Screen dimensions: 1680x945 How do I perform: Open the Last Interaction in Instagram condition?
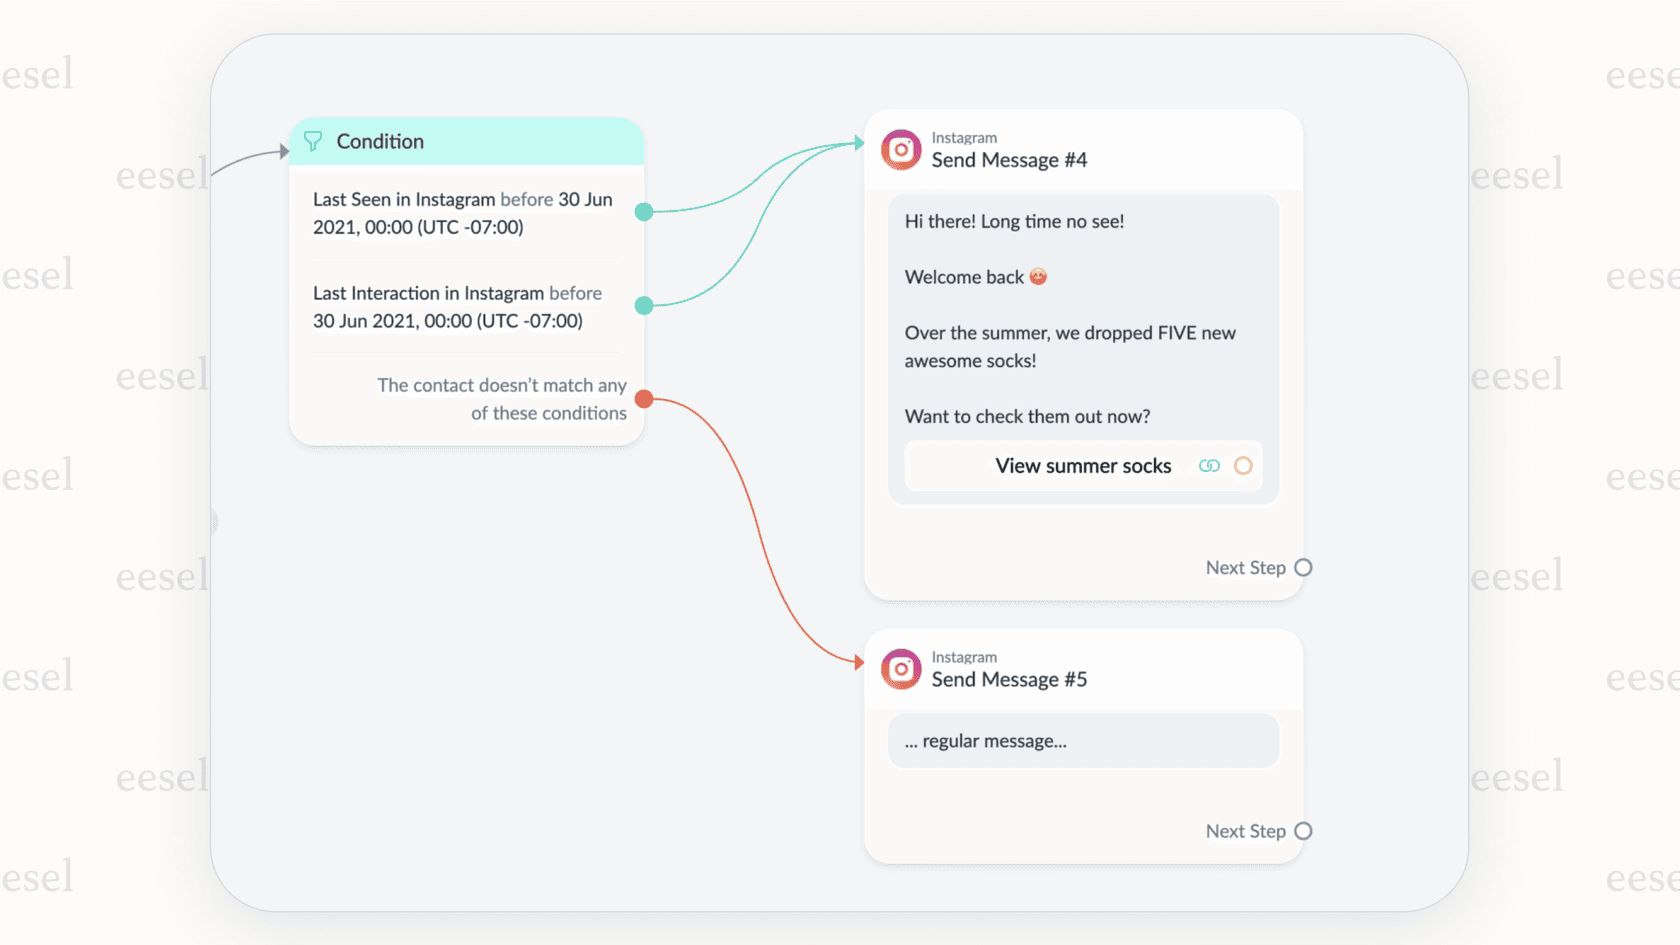coord(457,307)
